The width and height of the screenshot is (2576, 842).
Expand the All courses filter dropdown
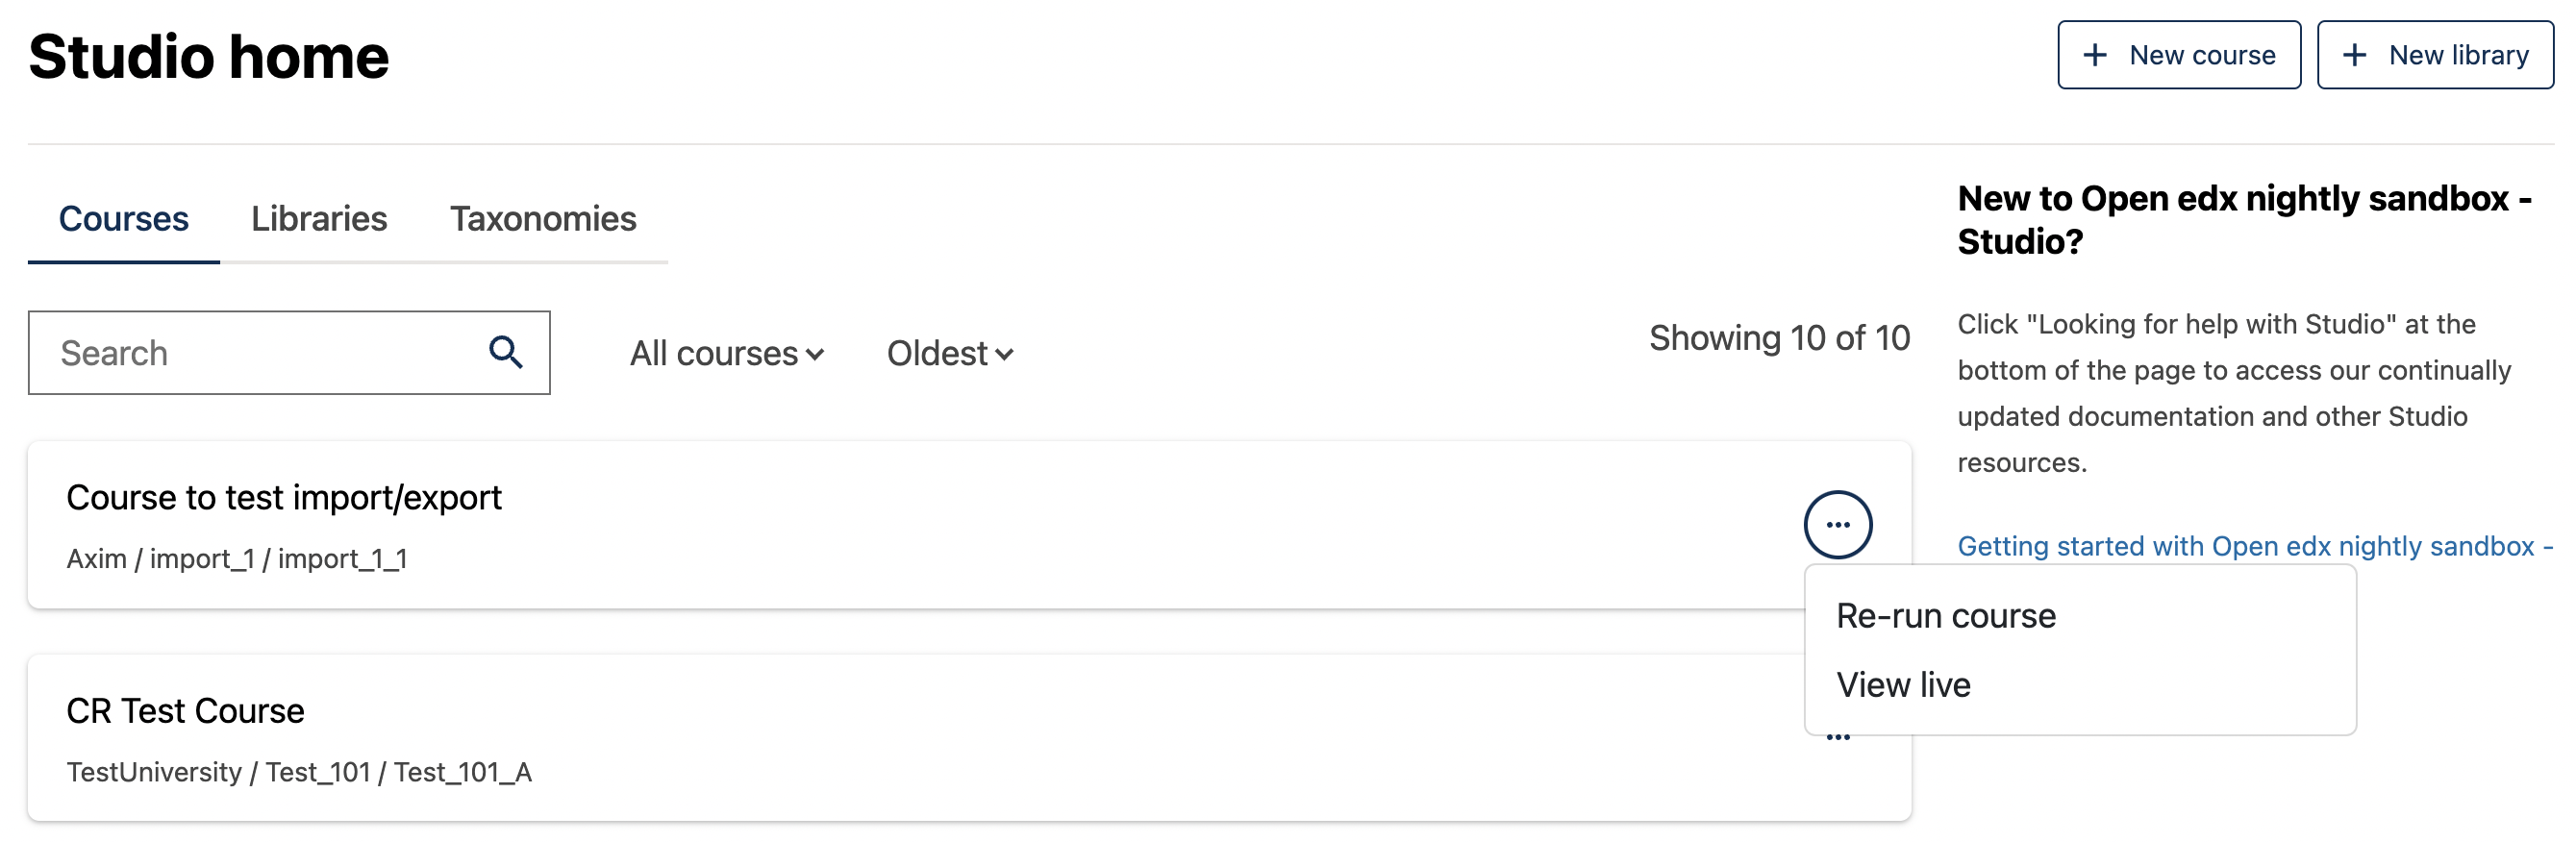click(726, 353)
